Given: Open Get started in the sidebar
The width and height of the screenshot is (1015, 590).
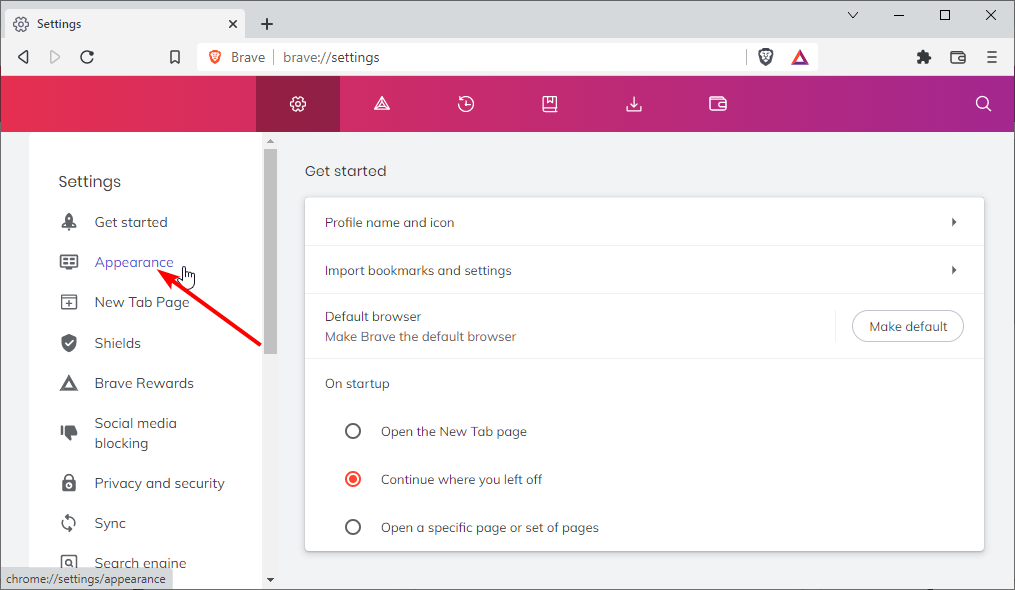Looking at the screenshot, I should point(131,222).
